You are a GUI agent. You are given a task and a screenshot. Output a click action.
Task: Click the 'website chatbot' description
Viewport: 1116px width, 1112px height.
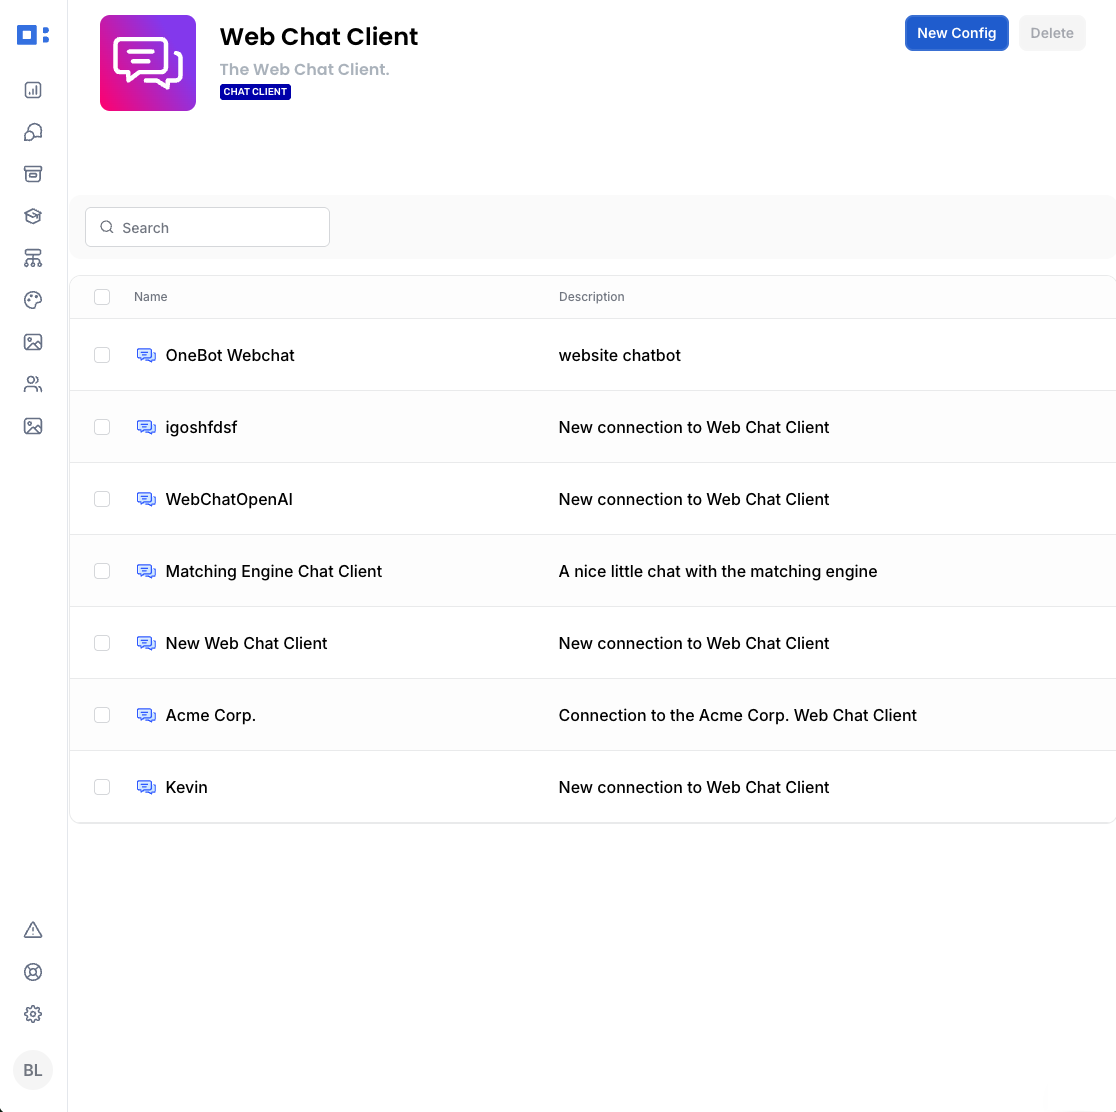coord(619,355)
